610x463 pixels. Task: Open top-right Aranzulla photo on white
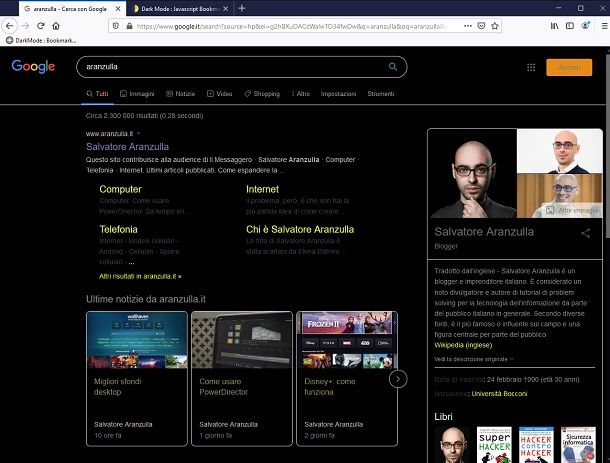(x=559, y=151)
